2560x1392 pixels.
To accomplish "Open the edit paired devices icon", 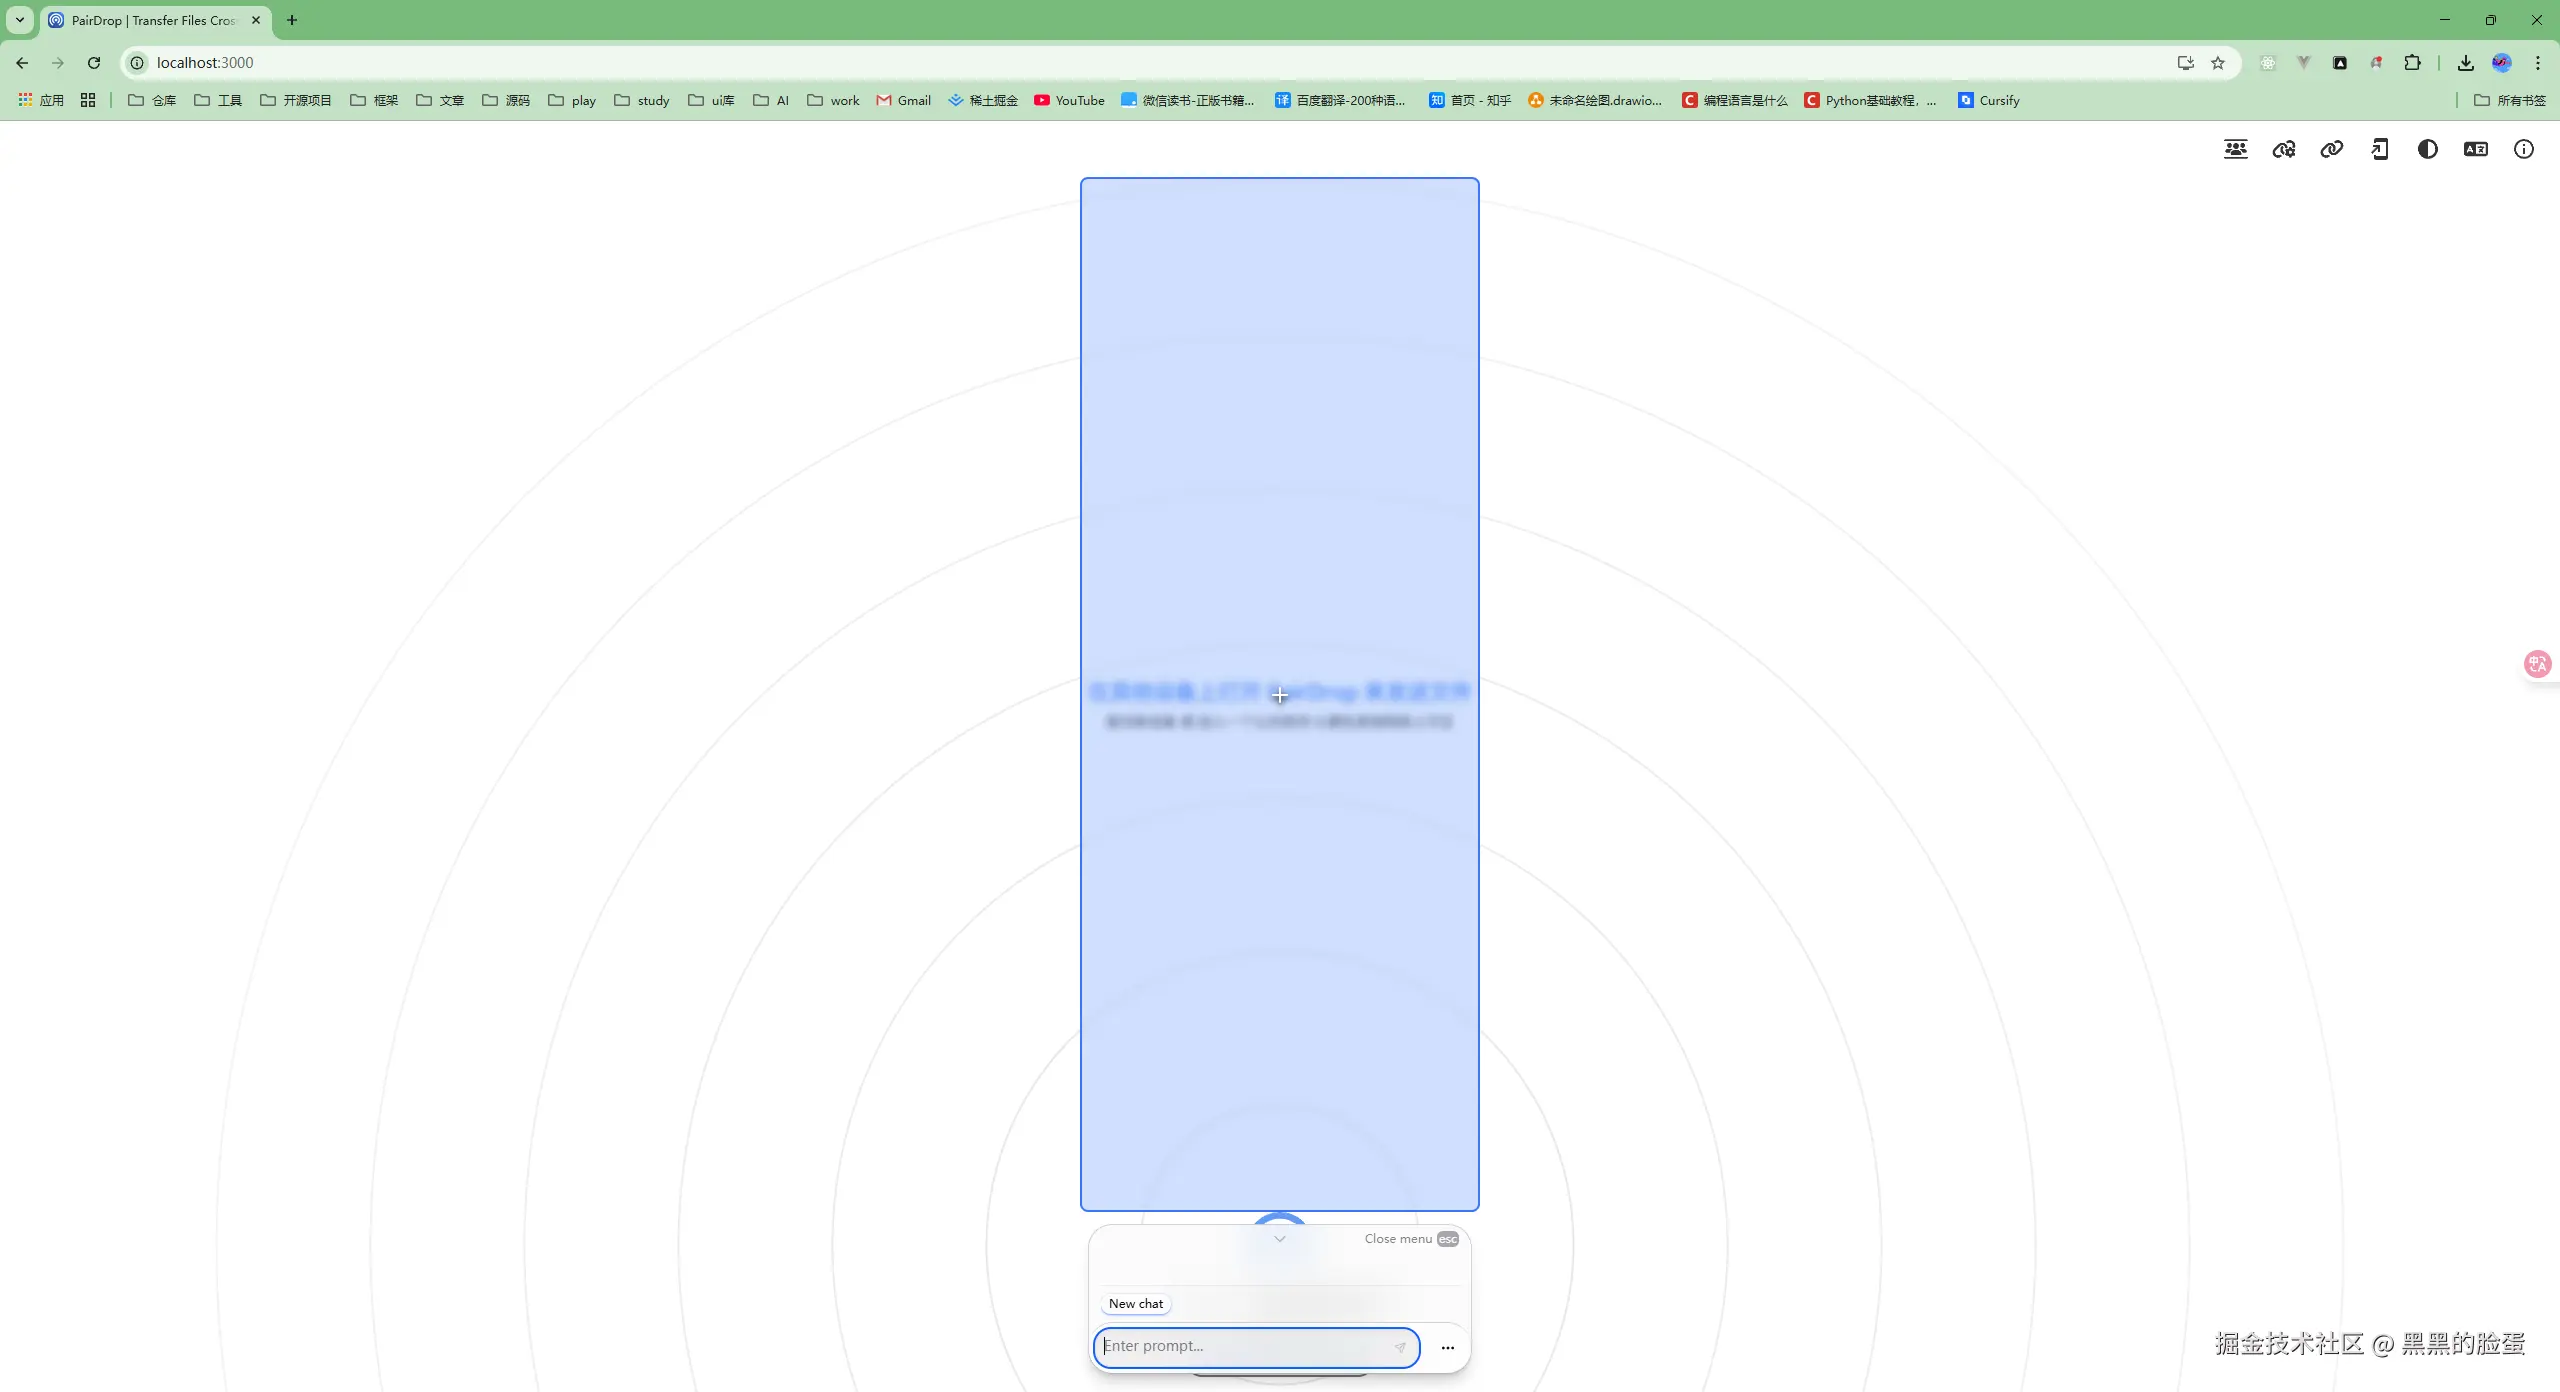I will 2283,150.
